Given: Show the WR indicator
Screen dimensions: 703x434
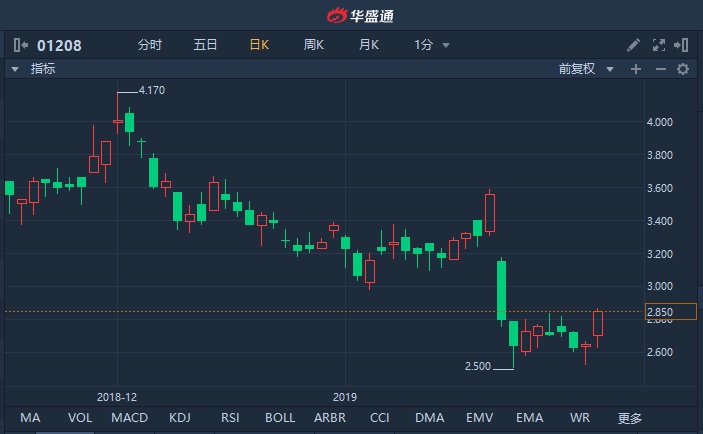Looking at the screenshot, I should pos(580,418).
